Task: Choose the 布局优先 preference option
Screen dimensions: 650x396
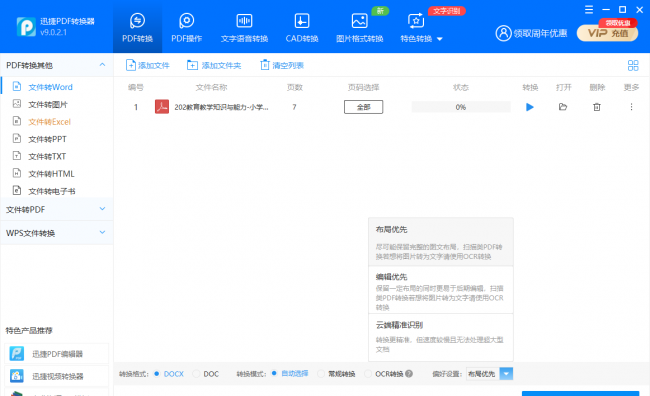Action: pos(441,242)
